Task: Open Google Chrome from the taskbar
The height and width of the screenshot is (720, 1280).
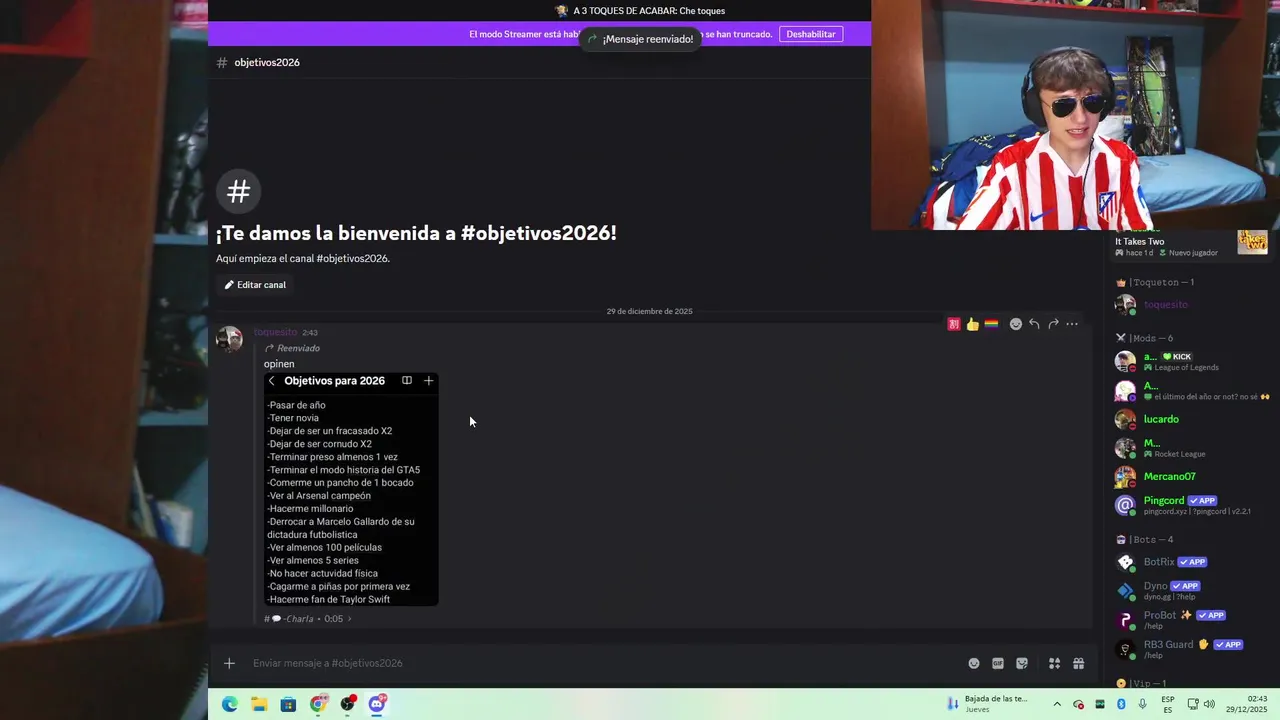Action: tap(318, 704)
